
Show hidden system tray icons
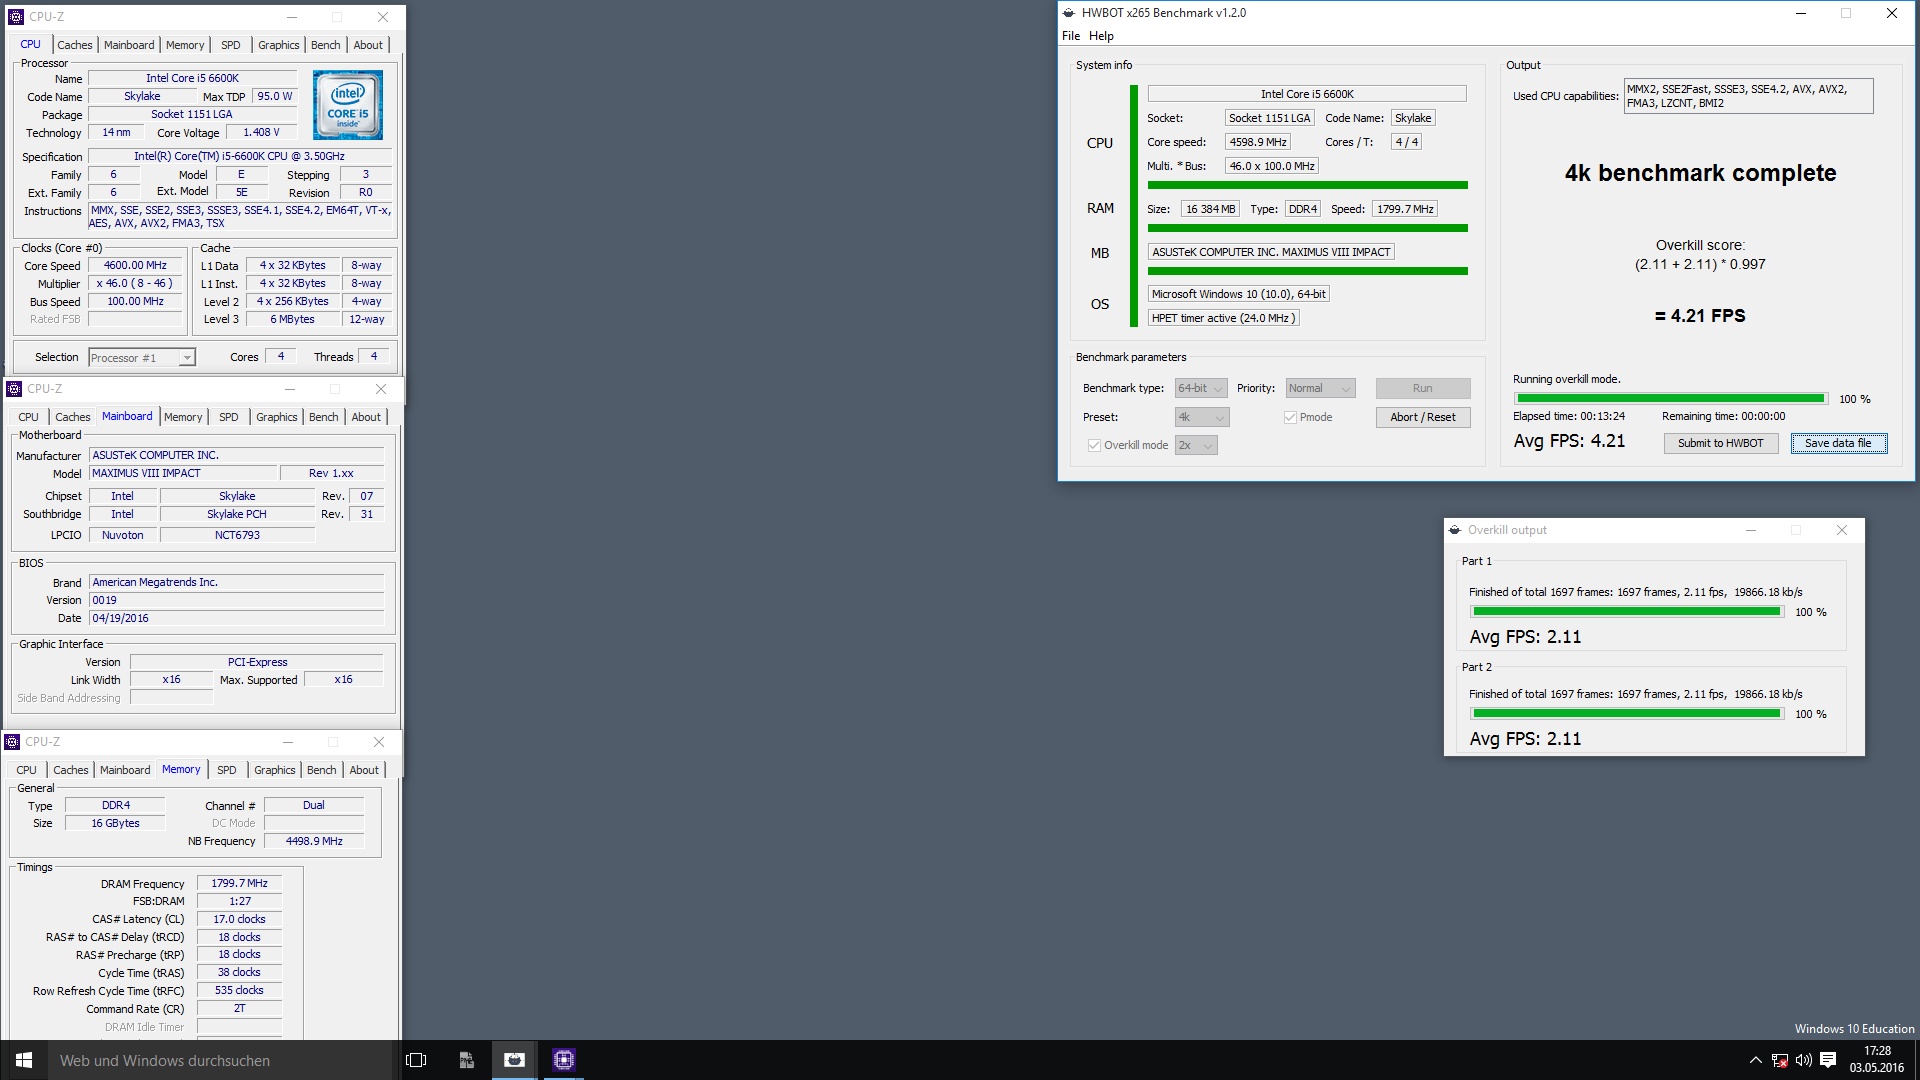tap(1755, 1061)
